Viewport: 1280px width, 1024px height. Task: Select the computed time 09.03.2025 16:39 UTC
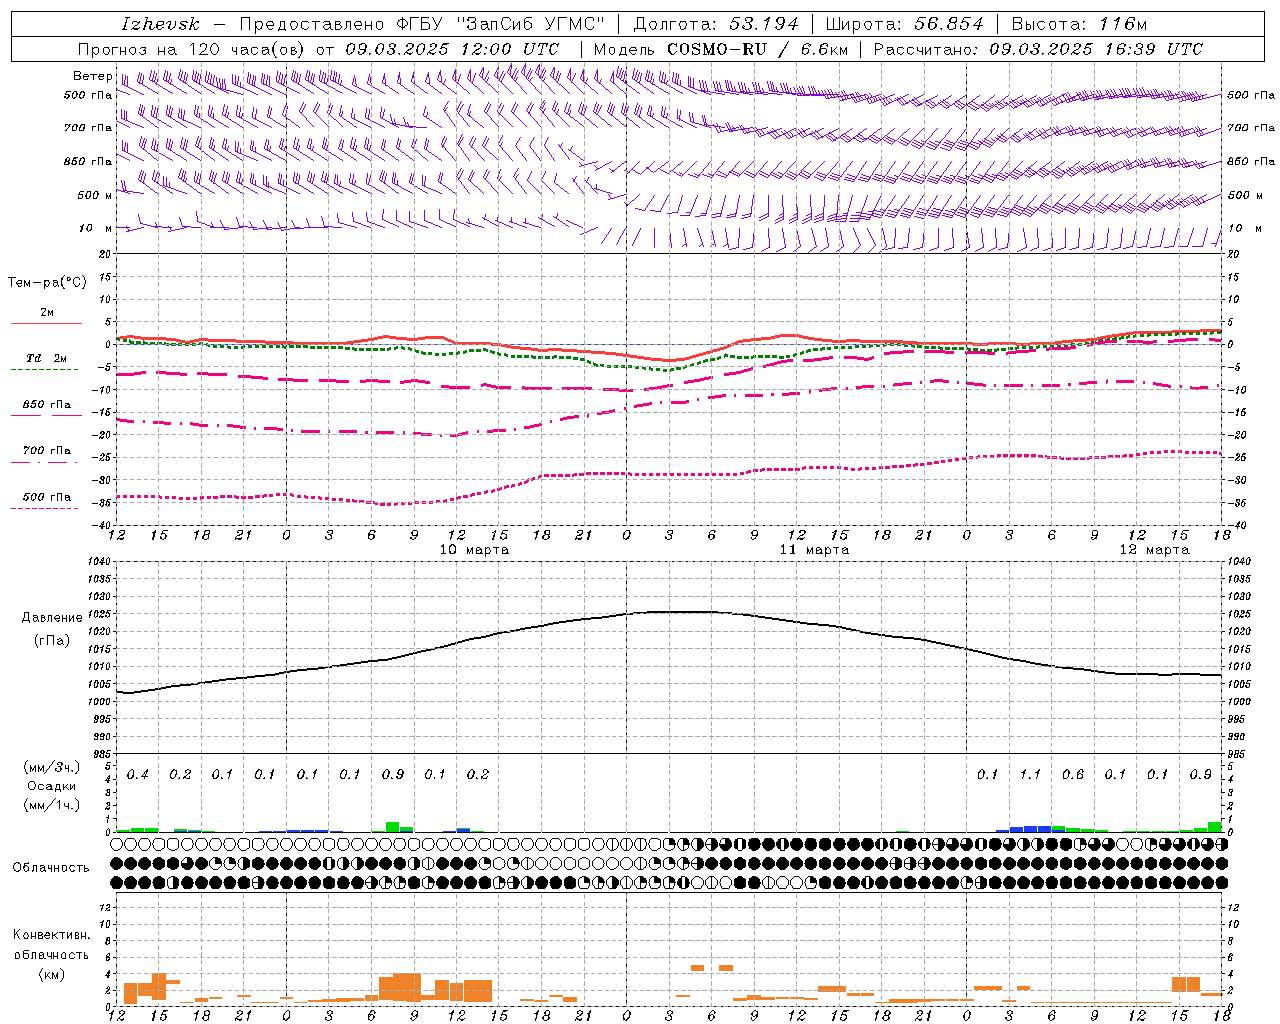[x=1096, y=49]
